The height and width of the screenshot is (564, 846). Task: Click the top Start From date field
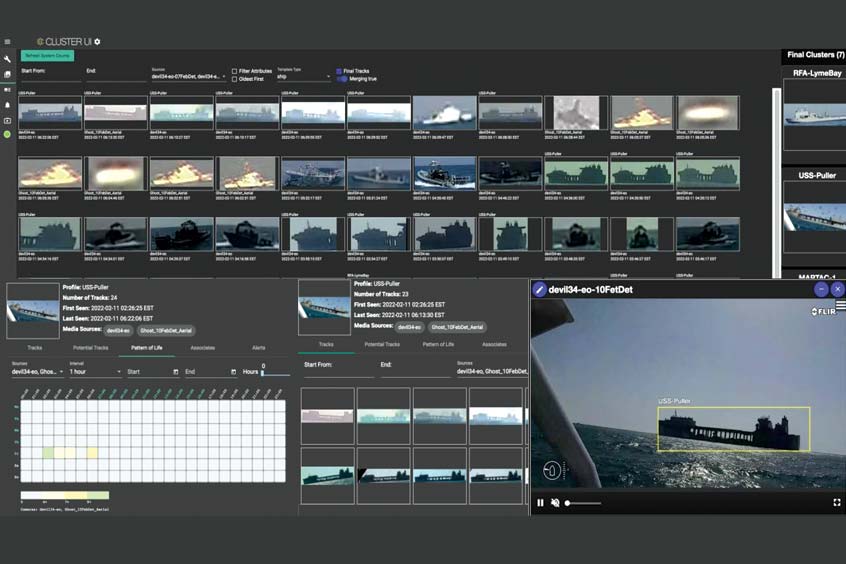coord(50,76)
